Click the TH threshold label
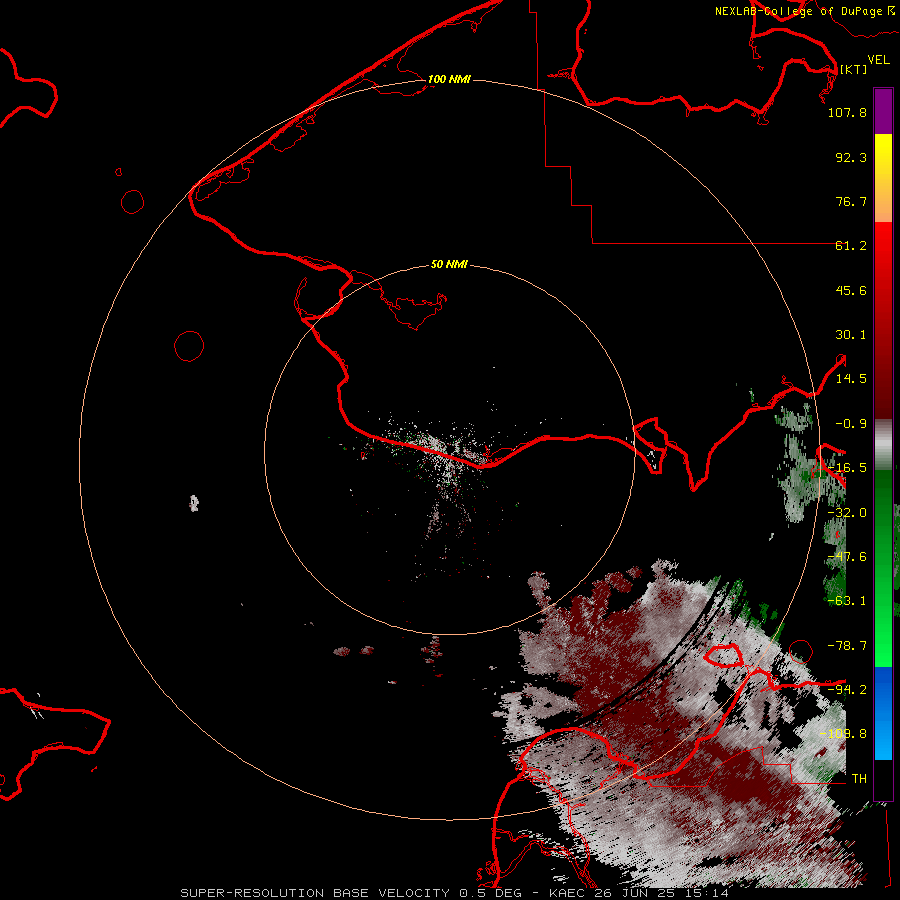Image resolution: width=900 pixels, height=900 pixels. click(859, 779)
